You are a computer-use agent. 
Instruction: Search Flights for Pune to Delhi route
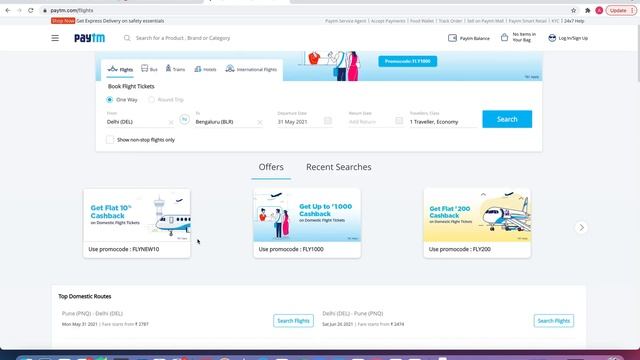click(293, 321)
